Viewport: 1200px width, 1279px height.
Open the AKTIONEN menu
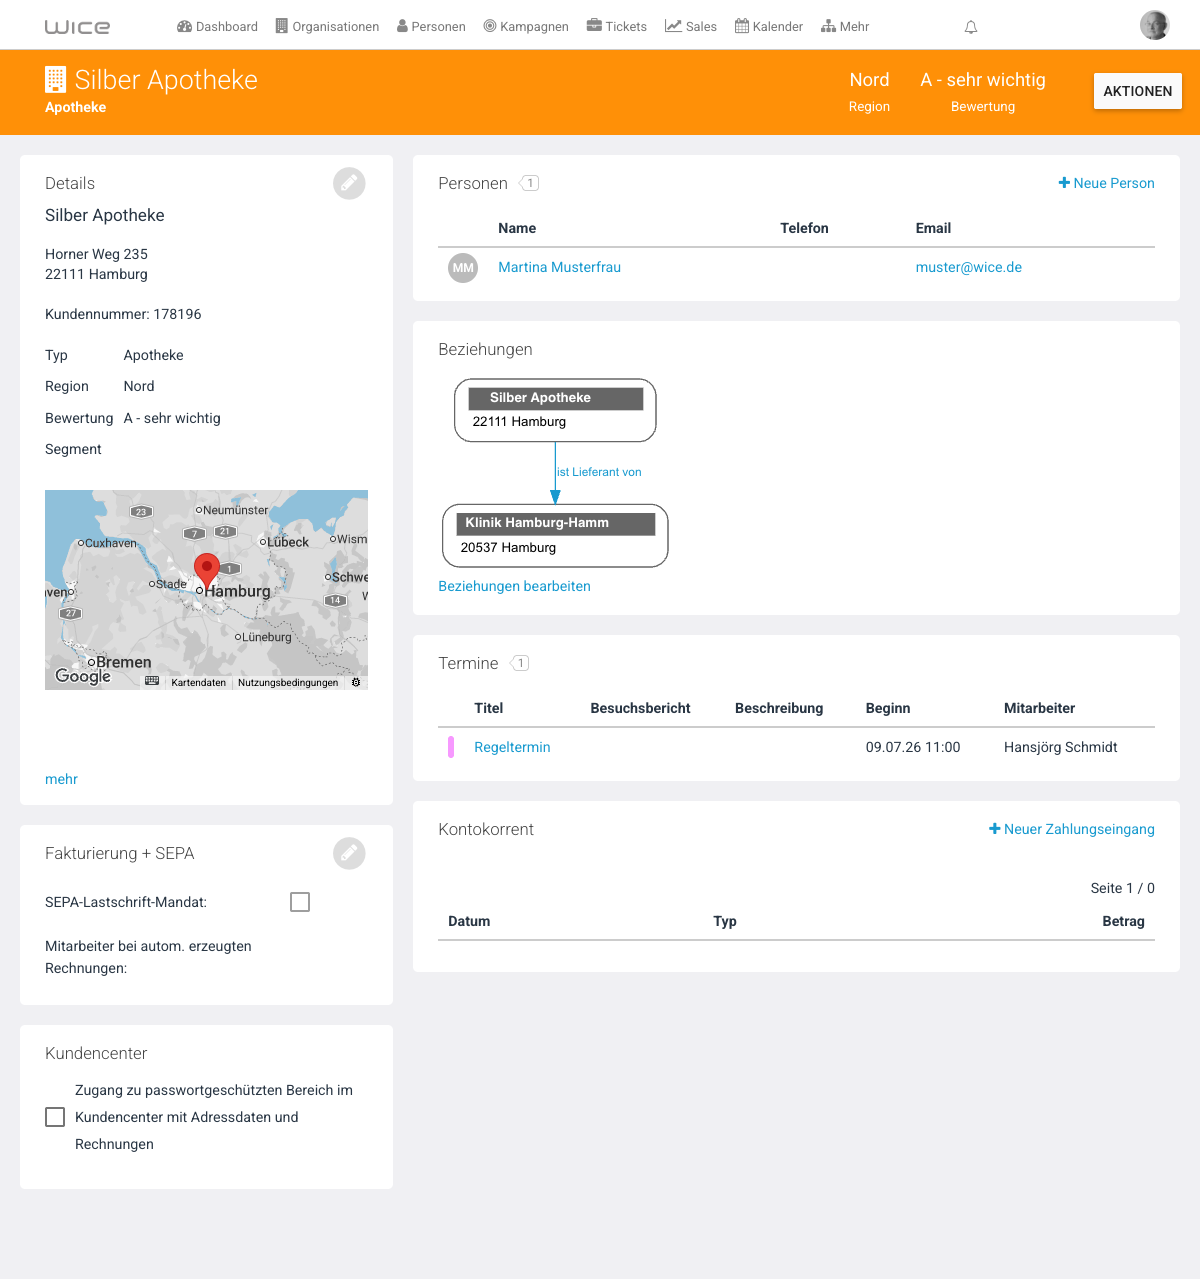click(1138, 91)
